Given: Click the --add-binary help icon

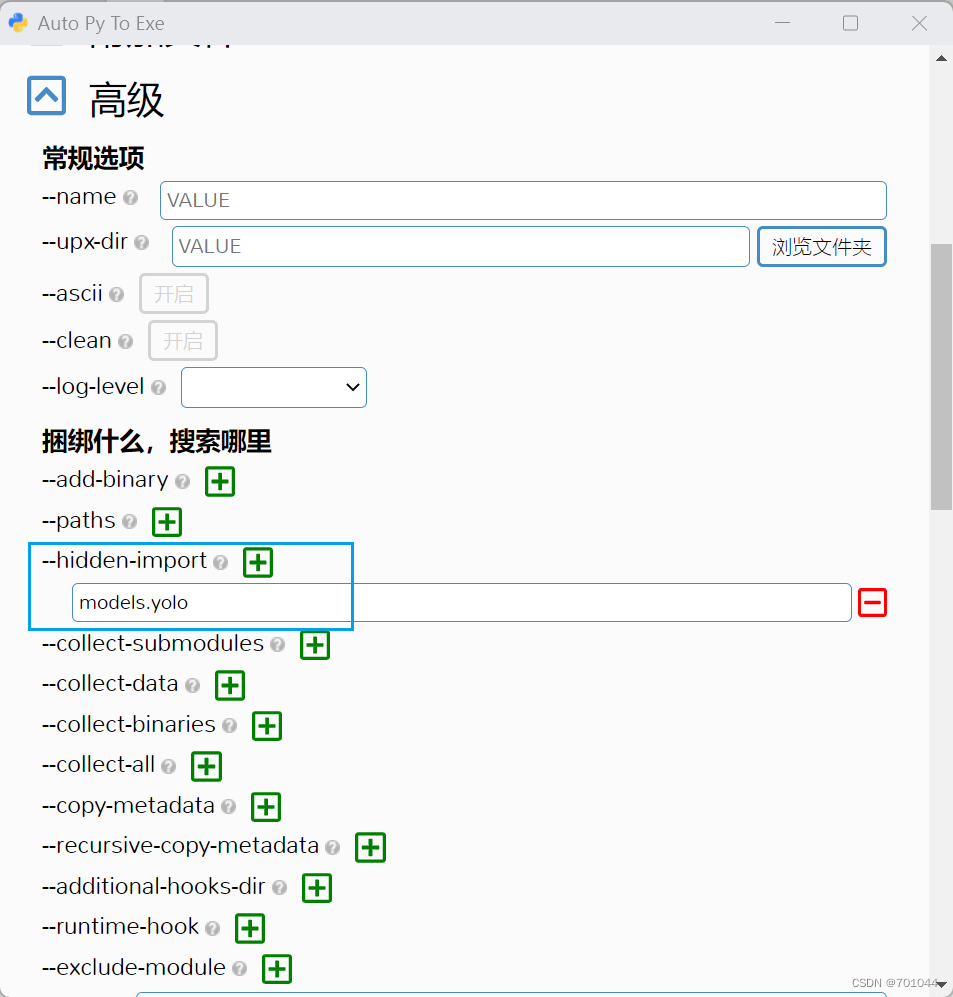Looking at the screenshot, I should 182,481.
